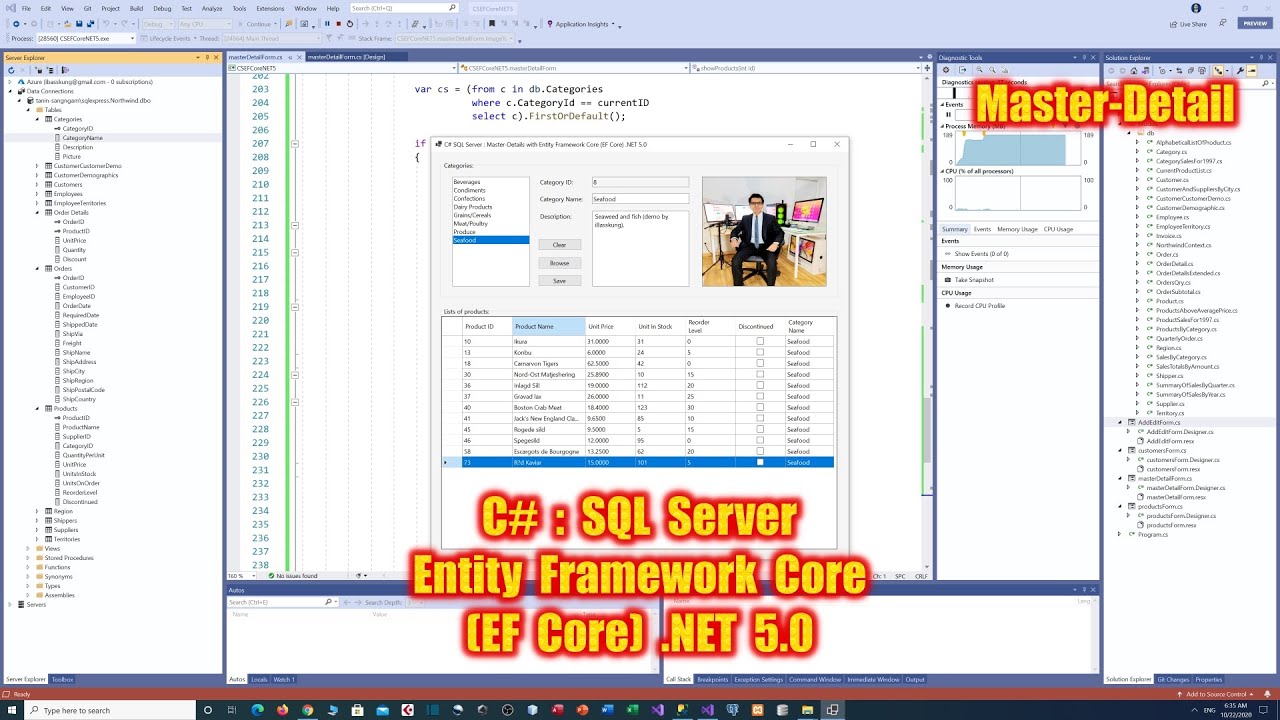Click the Save file toolbar icon
This screenshot has width=1280, height=720.
[x=79, y=24]
